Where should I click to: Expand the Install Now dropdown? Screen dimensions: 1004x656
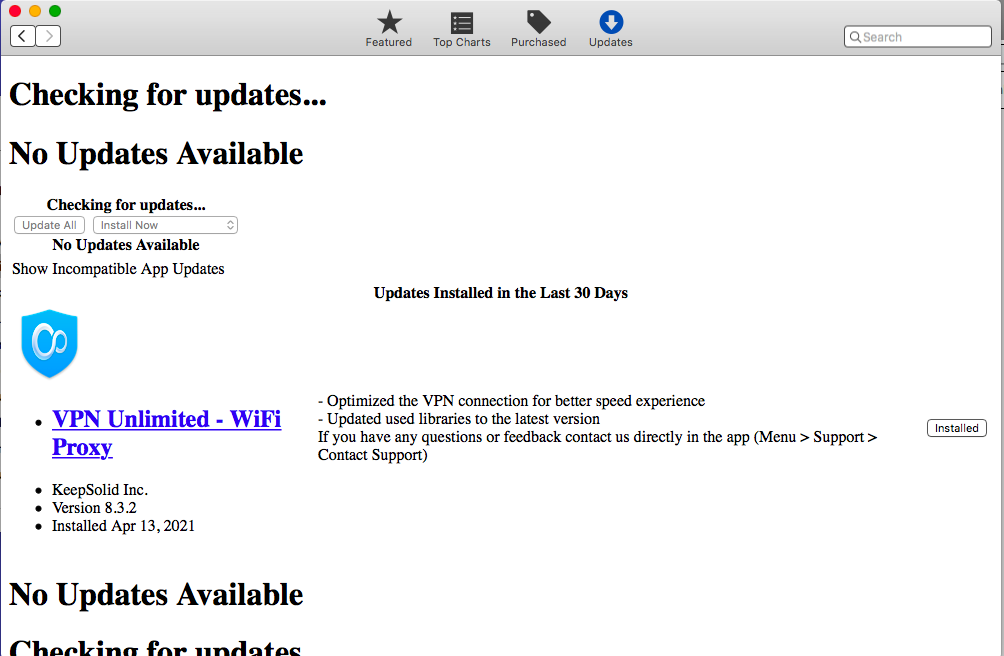[x=165, y=225]
